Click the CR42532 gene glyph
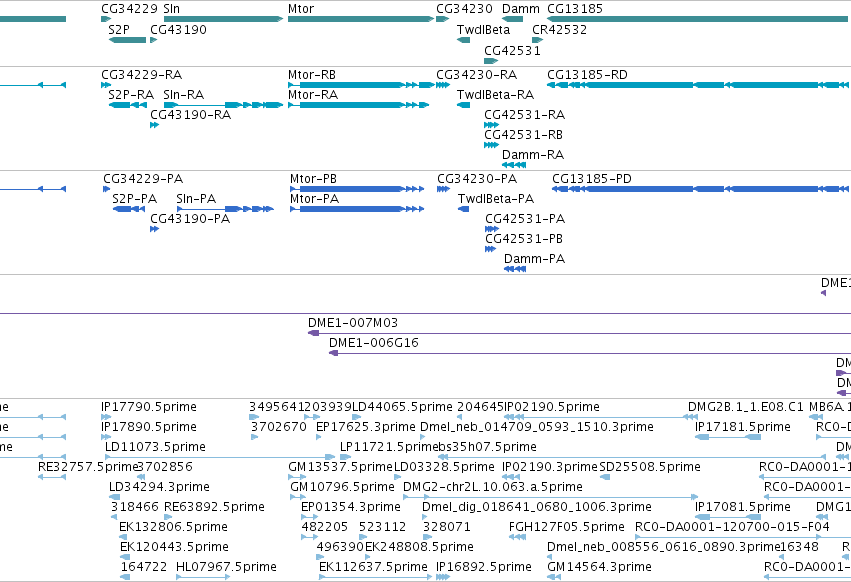 point(537,40)
